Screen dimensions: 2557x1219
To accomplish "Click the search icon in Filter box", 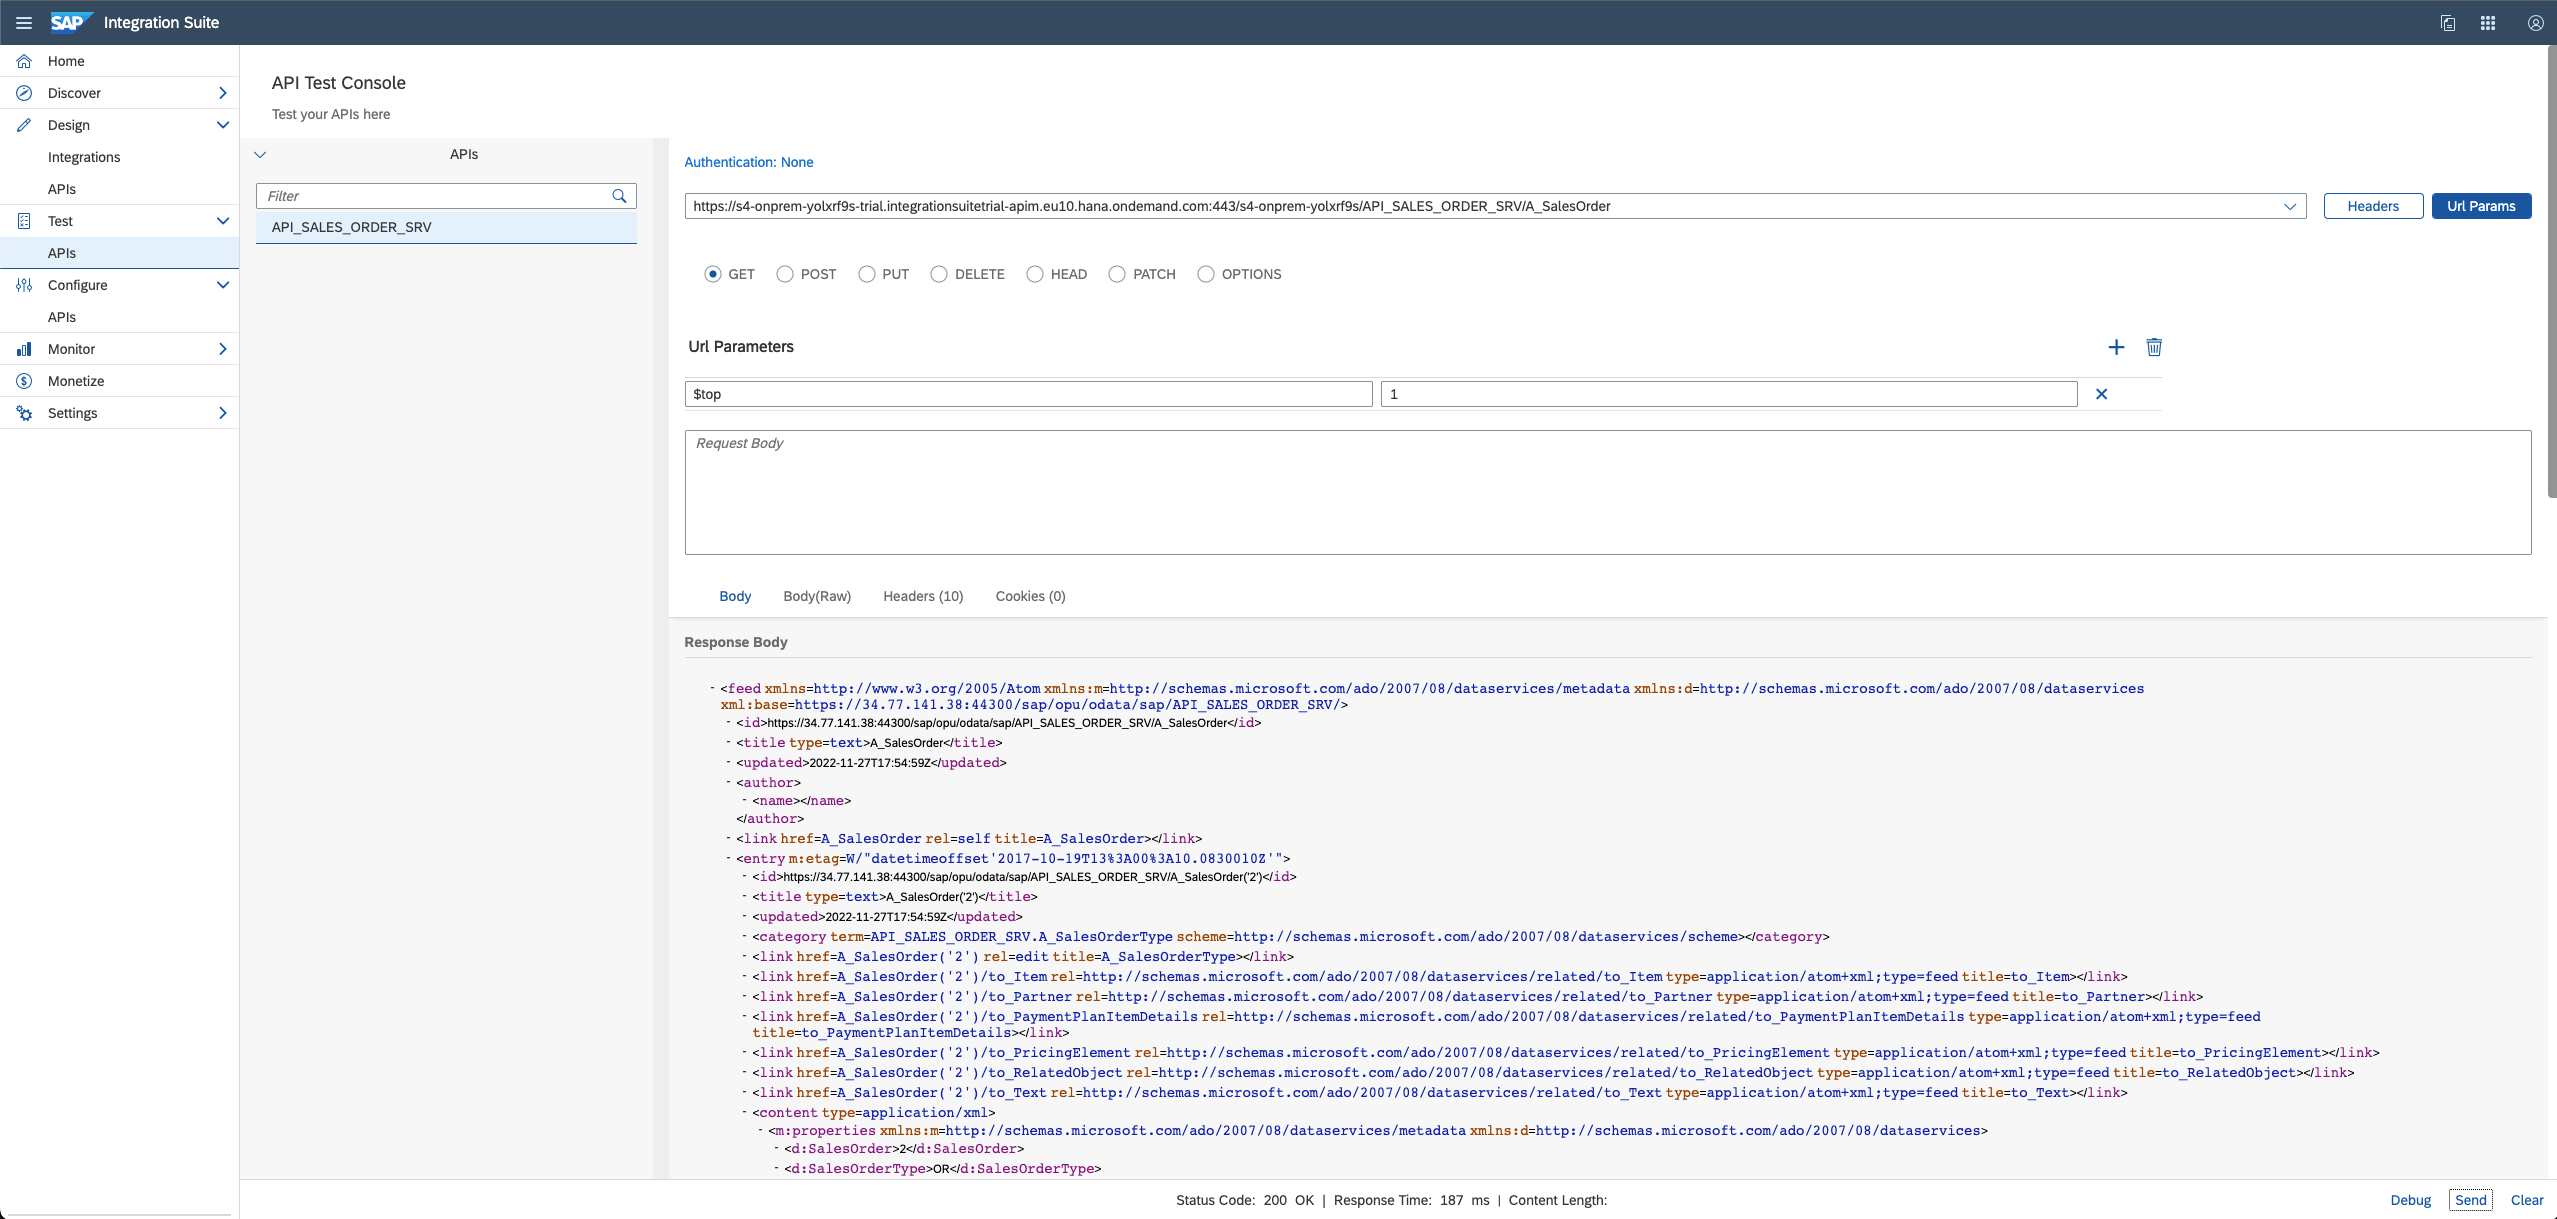I will [x=619, y=196].
